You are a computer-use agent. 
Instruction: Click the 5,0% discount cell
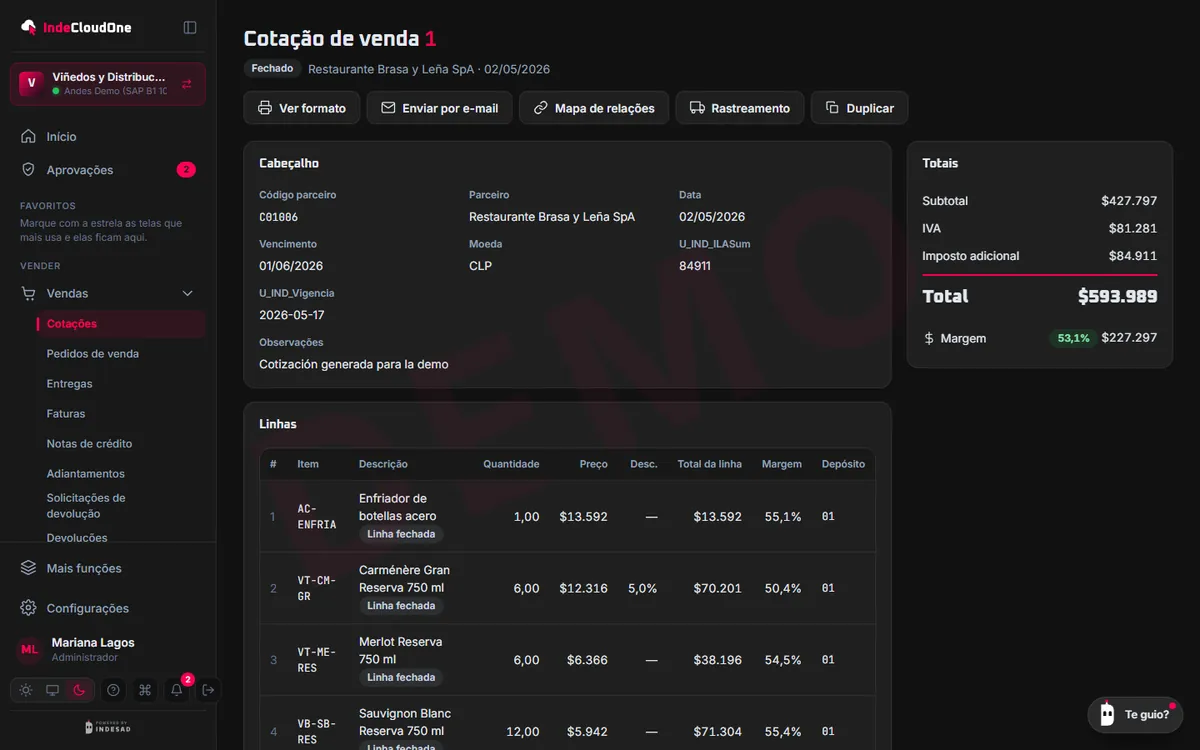click(x=642, y=588)
